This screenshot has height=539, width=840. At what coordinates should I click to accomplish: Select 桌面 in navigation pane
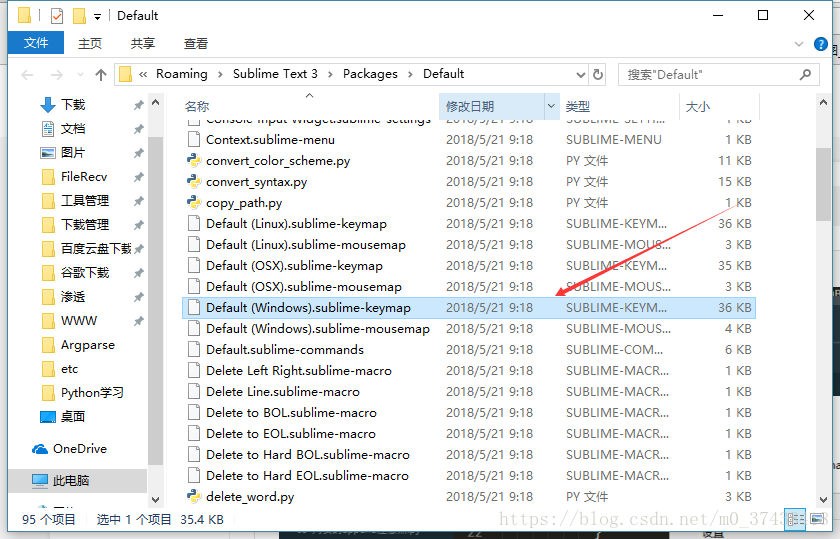[73, 416]
